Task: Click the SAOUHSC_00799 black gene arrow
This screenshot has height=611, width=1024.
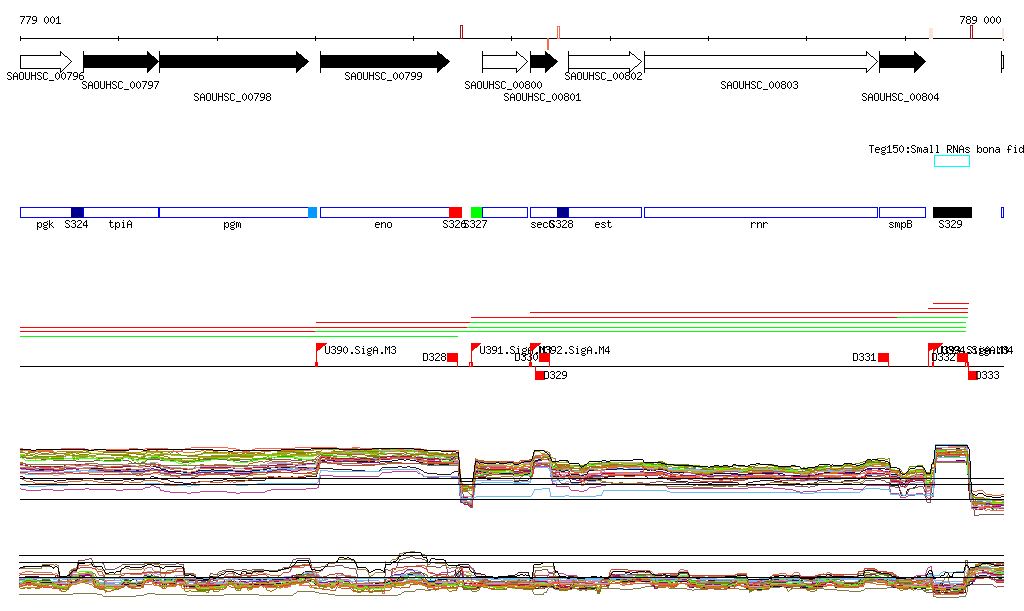Action: tap(384, 61)
